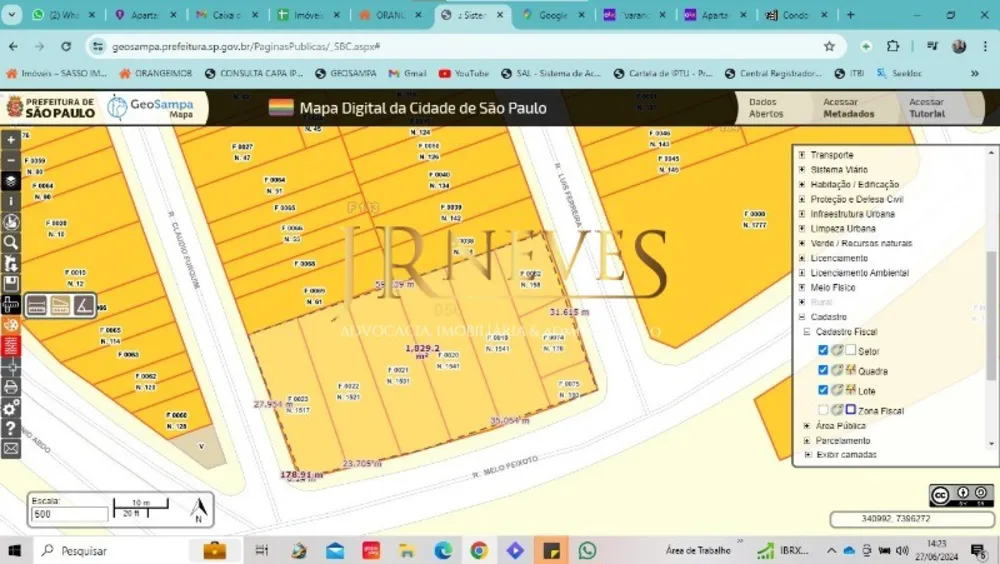Expand the Sistema Viário layer group
Viewport: 1000px width, 564px height.
[x=802, y=169]
